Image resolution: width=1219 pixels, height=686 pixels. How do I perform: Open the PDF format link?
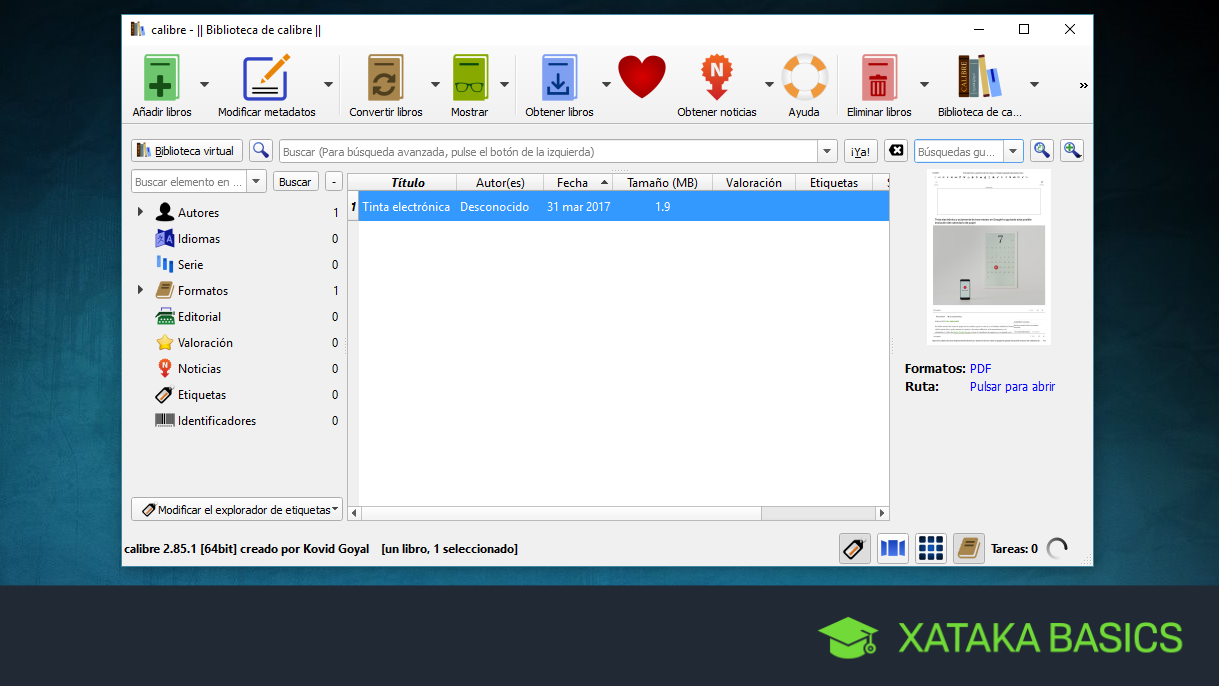pos(980,368)
